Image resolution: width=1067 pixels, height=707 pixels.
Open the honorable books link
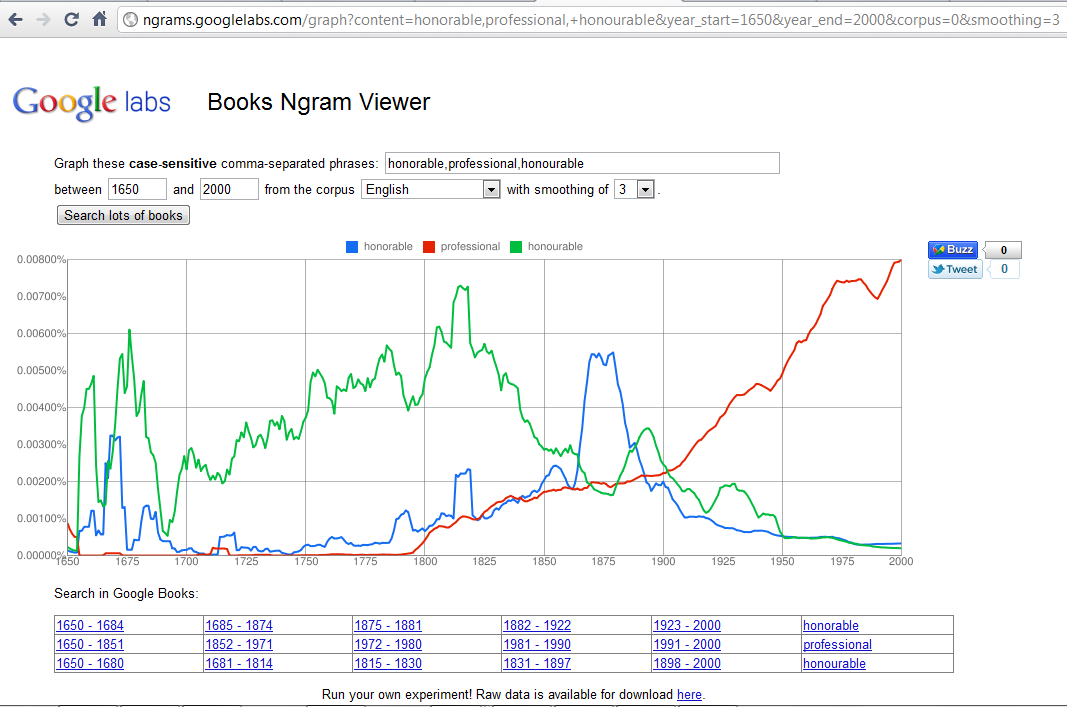(x=831, y=625)
